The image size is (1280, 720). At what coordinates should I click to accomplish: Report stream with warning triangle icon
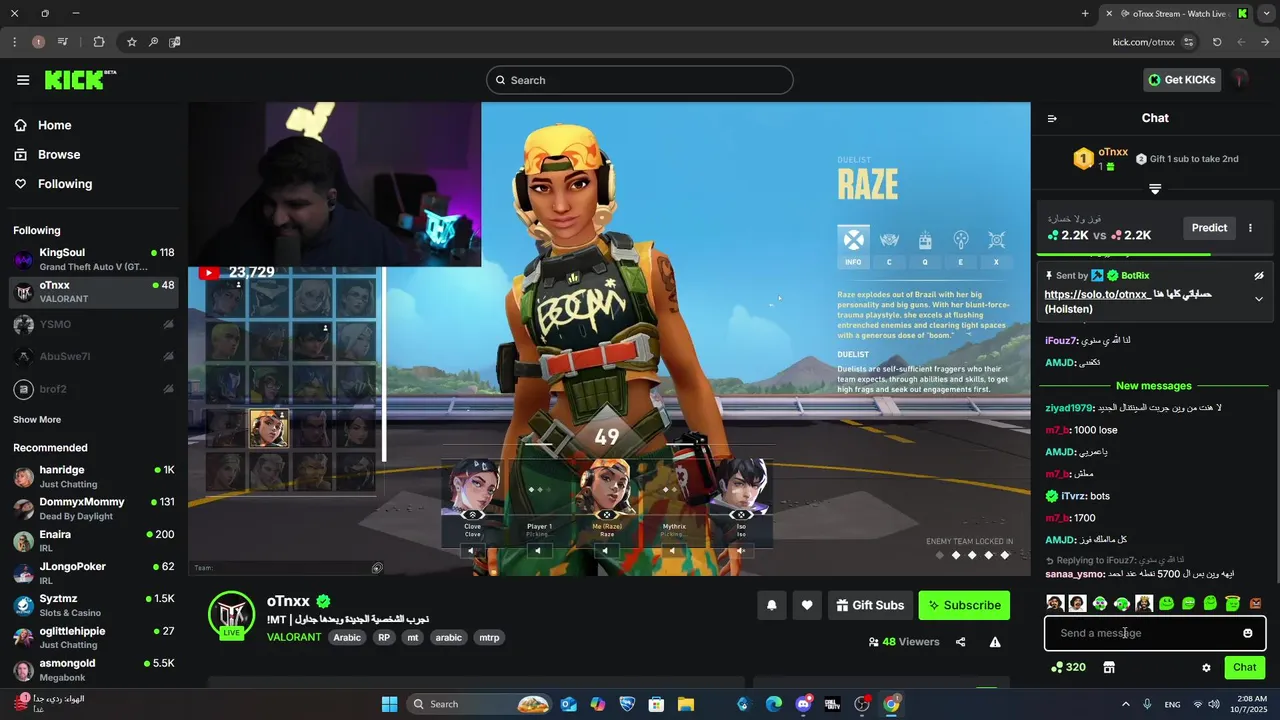coord(995,642)
